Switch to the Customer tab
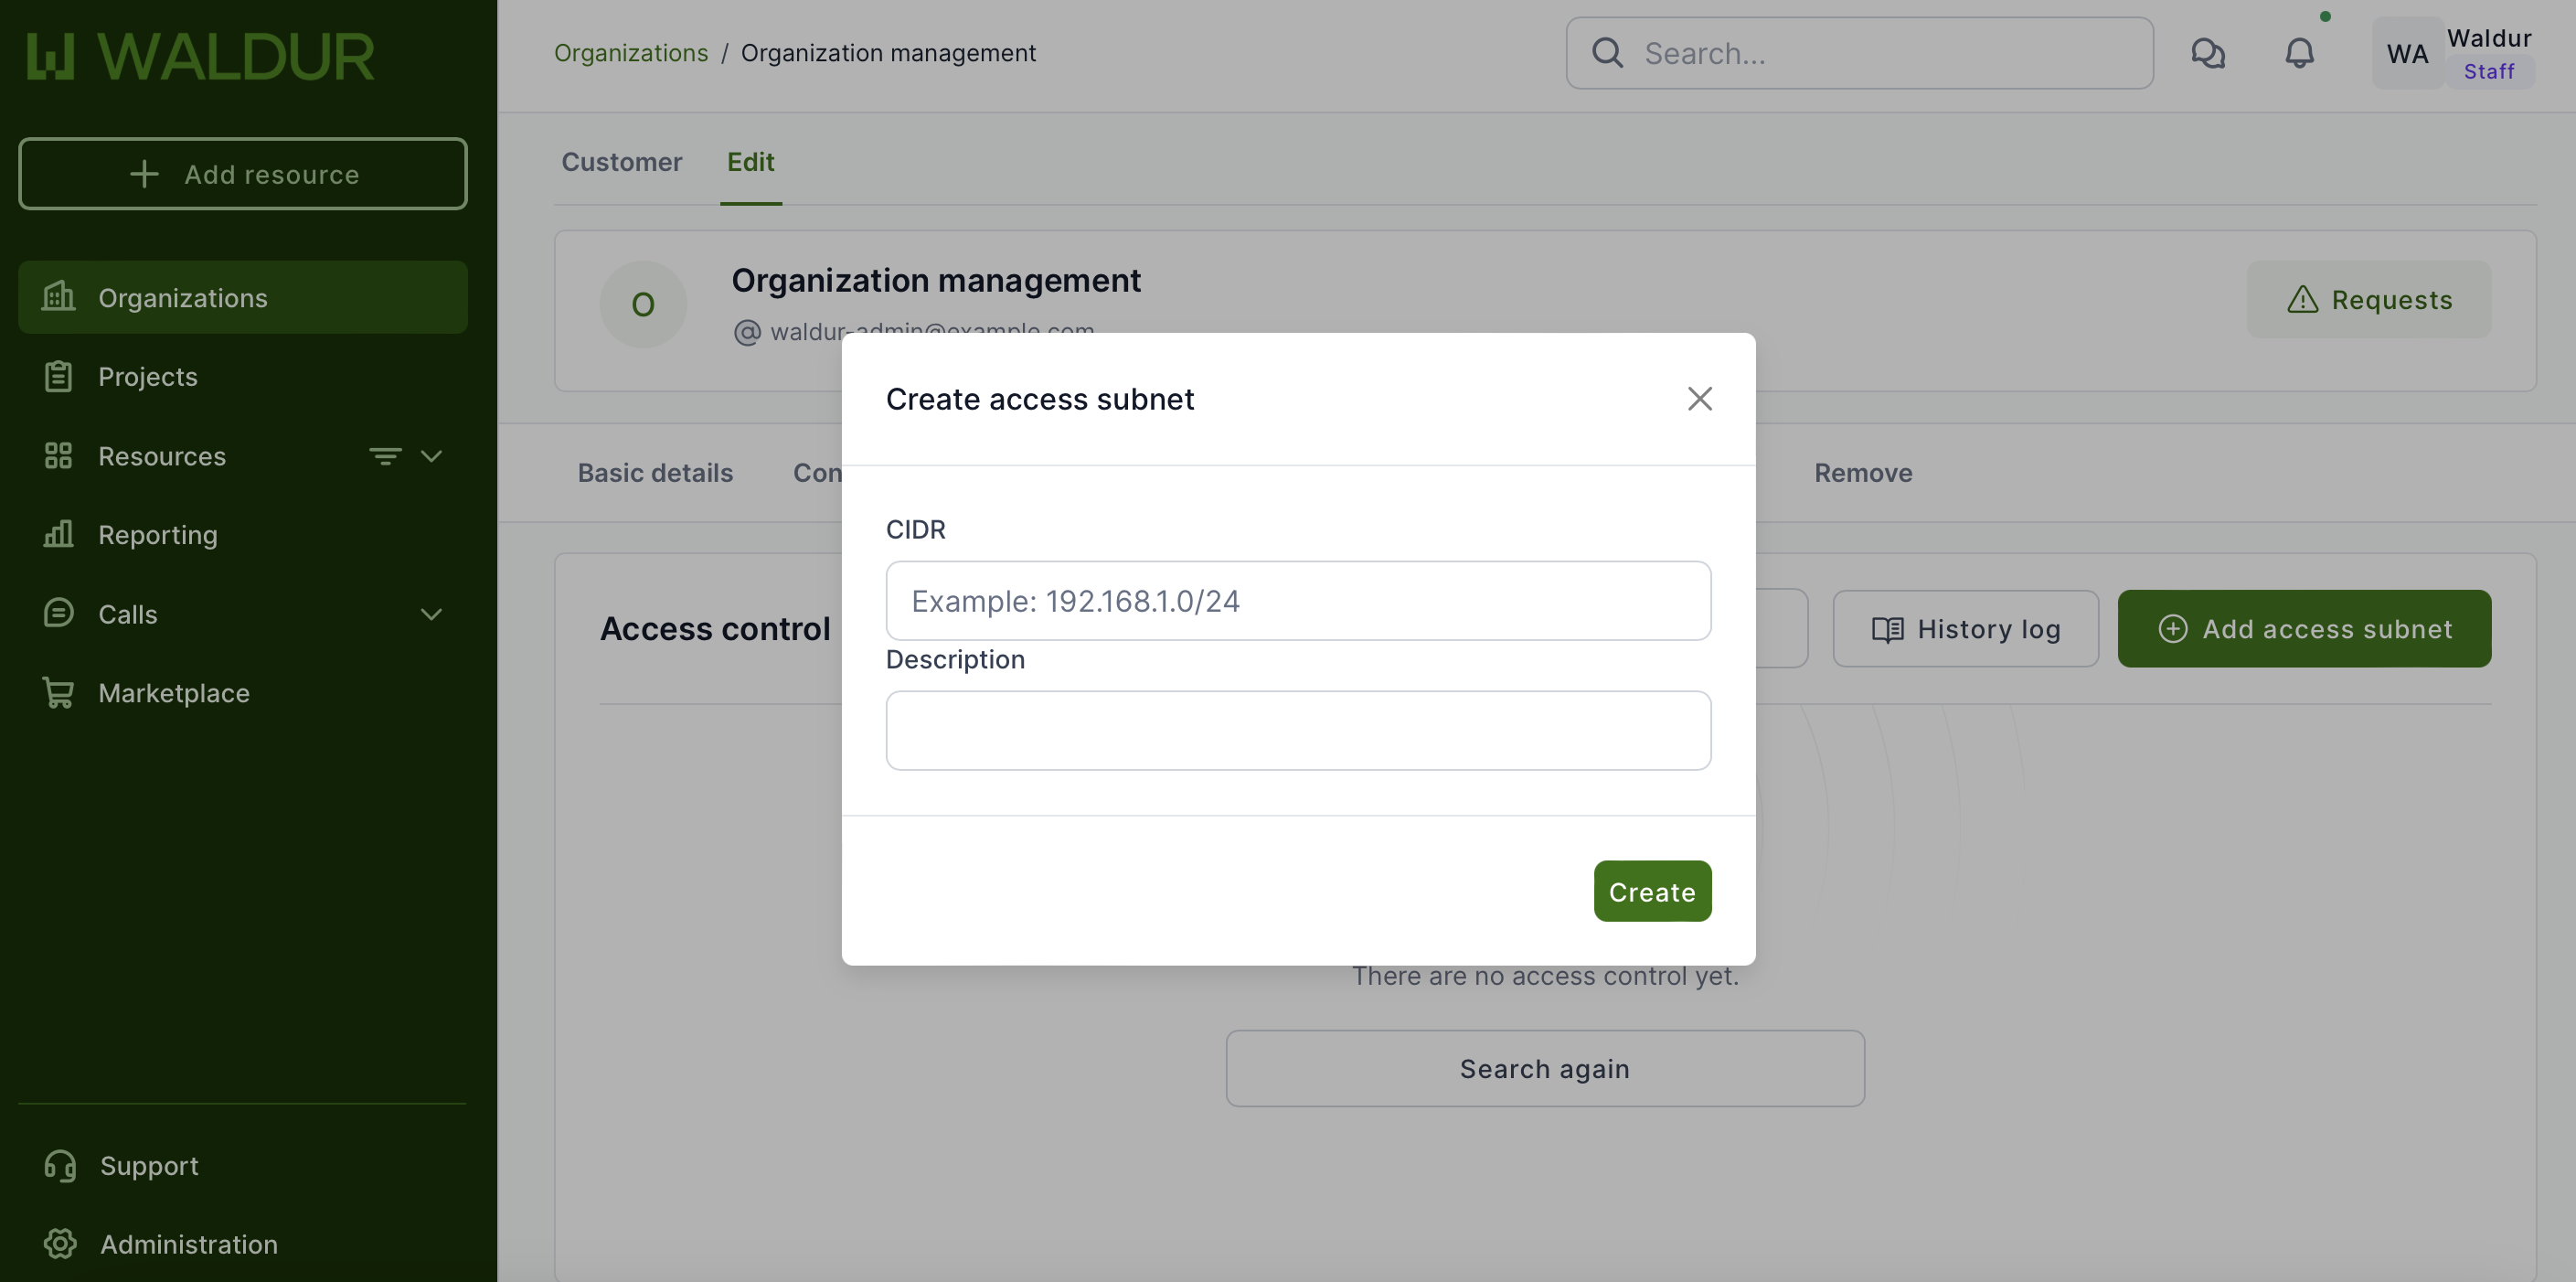Screen dimensions: 2576x1282 coord(621,162)
